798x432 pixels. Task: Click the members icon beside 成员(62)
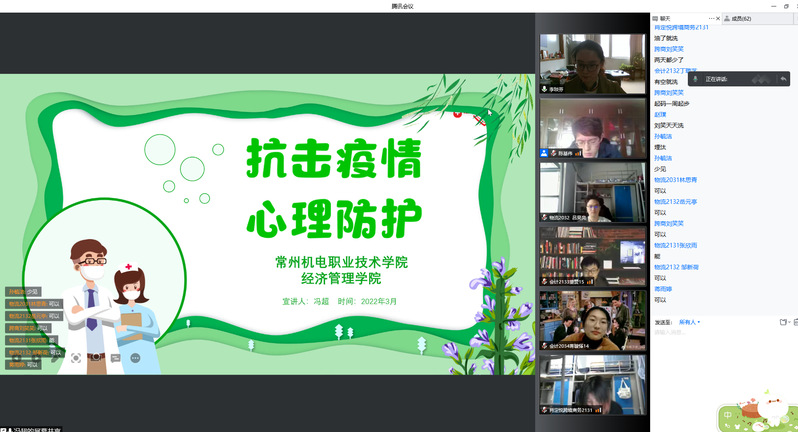coord(726,18)
